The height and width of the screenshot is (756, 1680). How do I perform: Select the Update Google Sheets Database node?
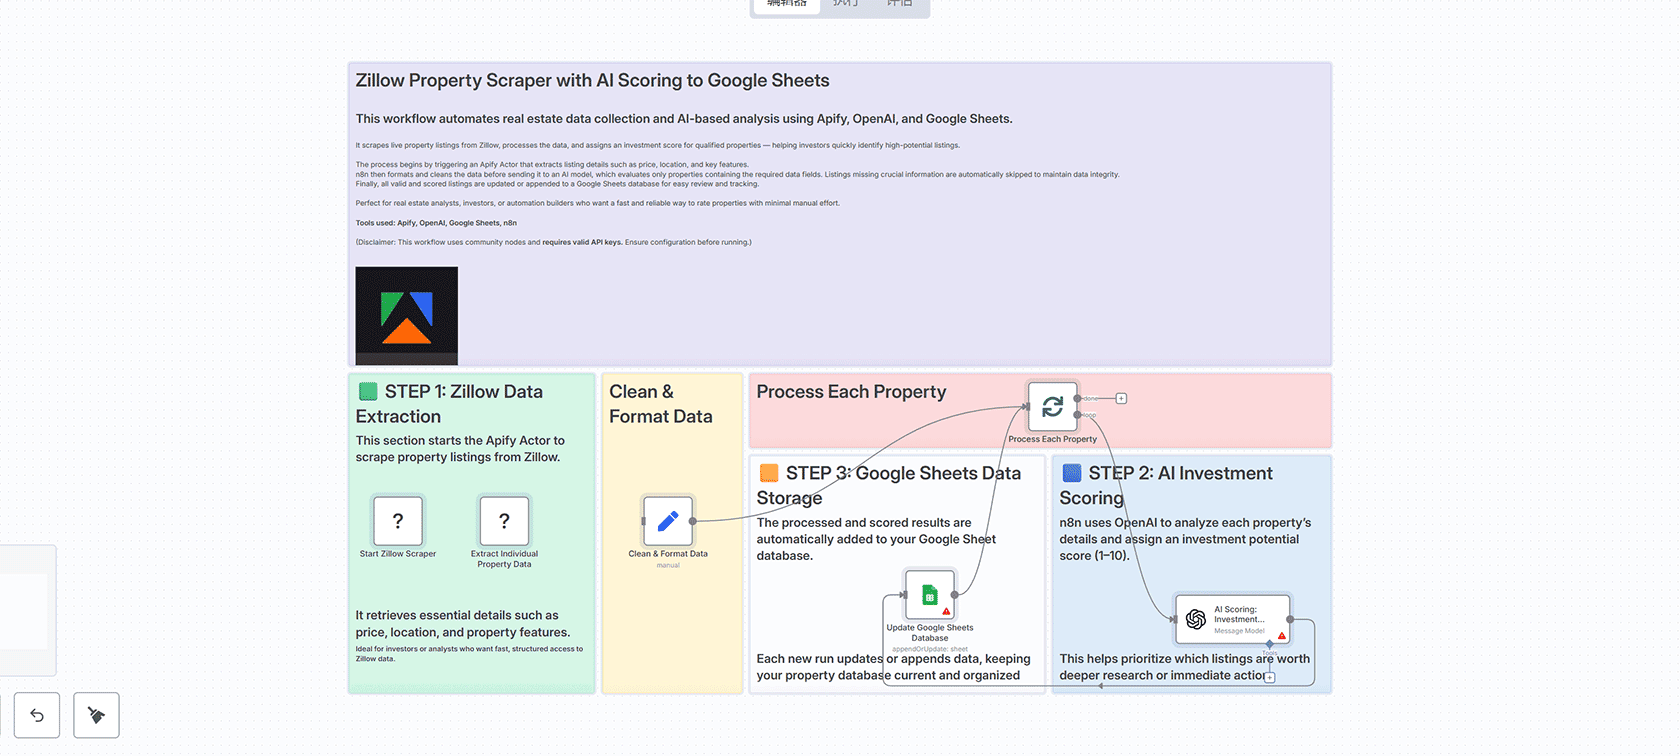pos(929,595)
